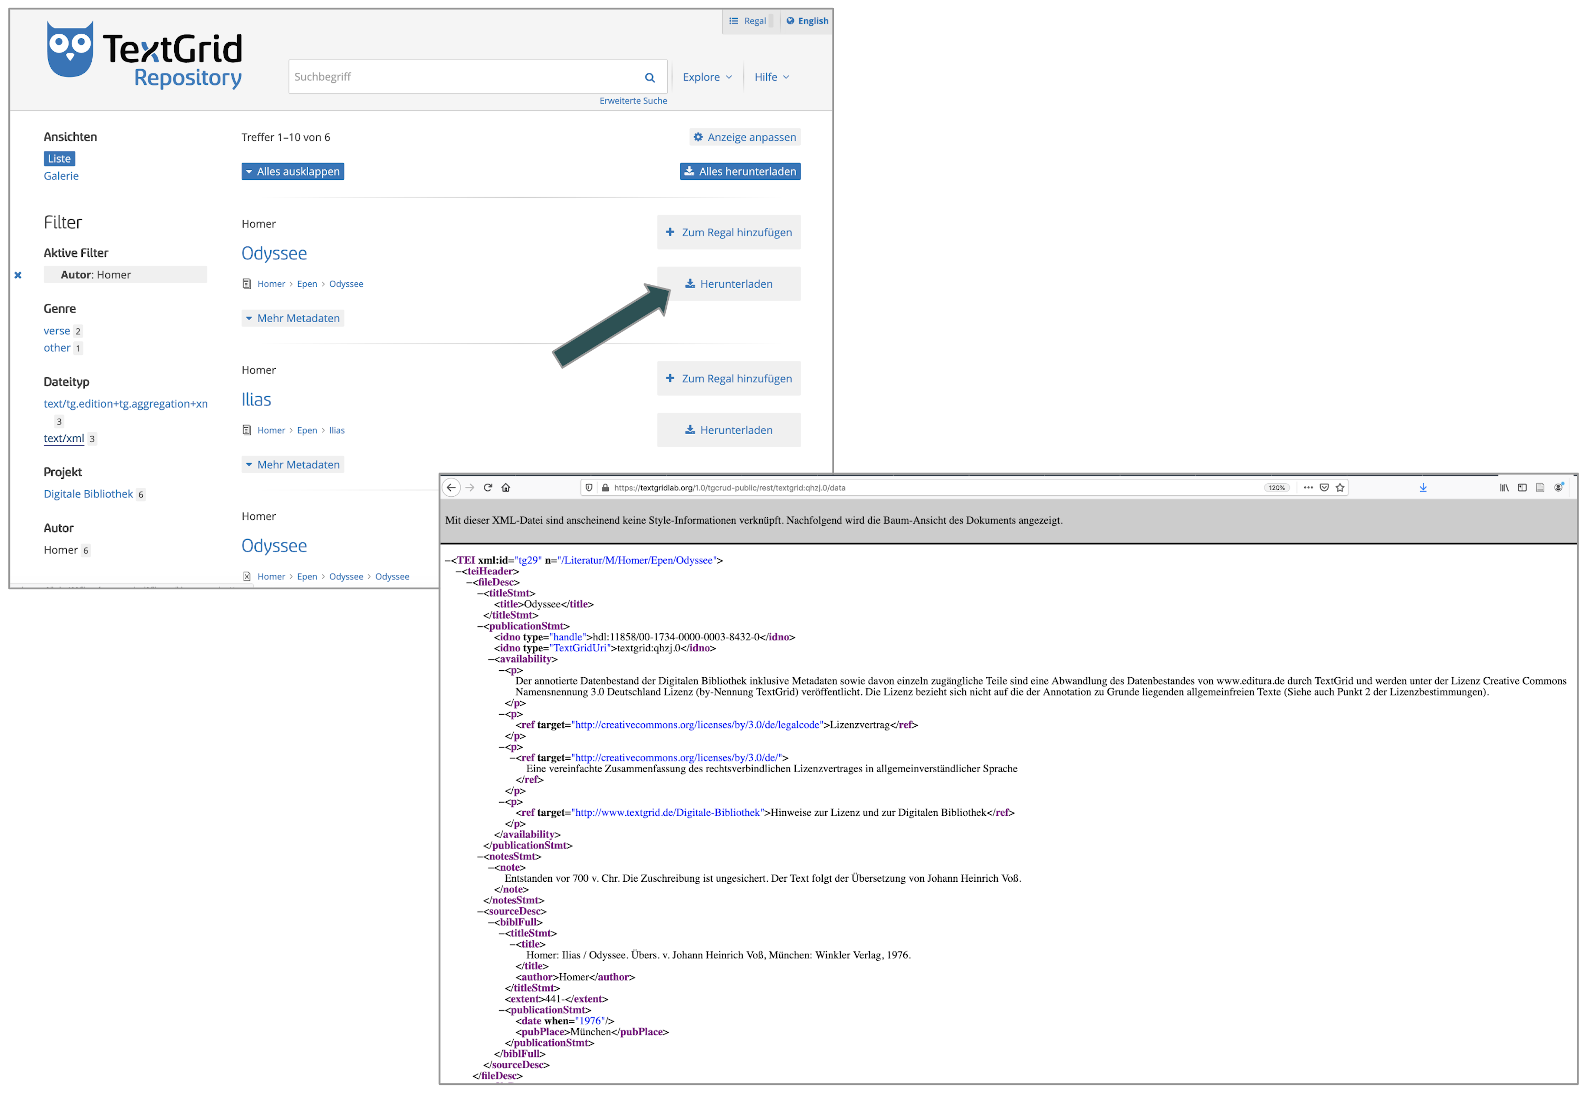Click the 120% zoom badge in URL bar
The image size is (1590, 1096).
click(1277, 488)
